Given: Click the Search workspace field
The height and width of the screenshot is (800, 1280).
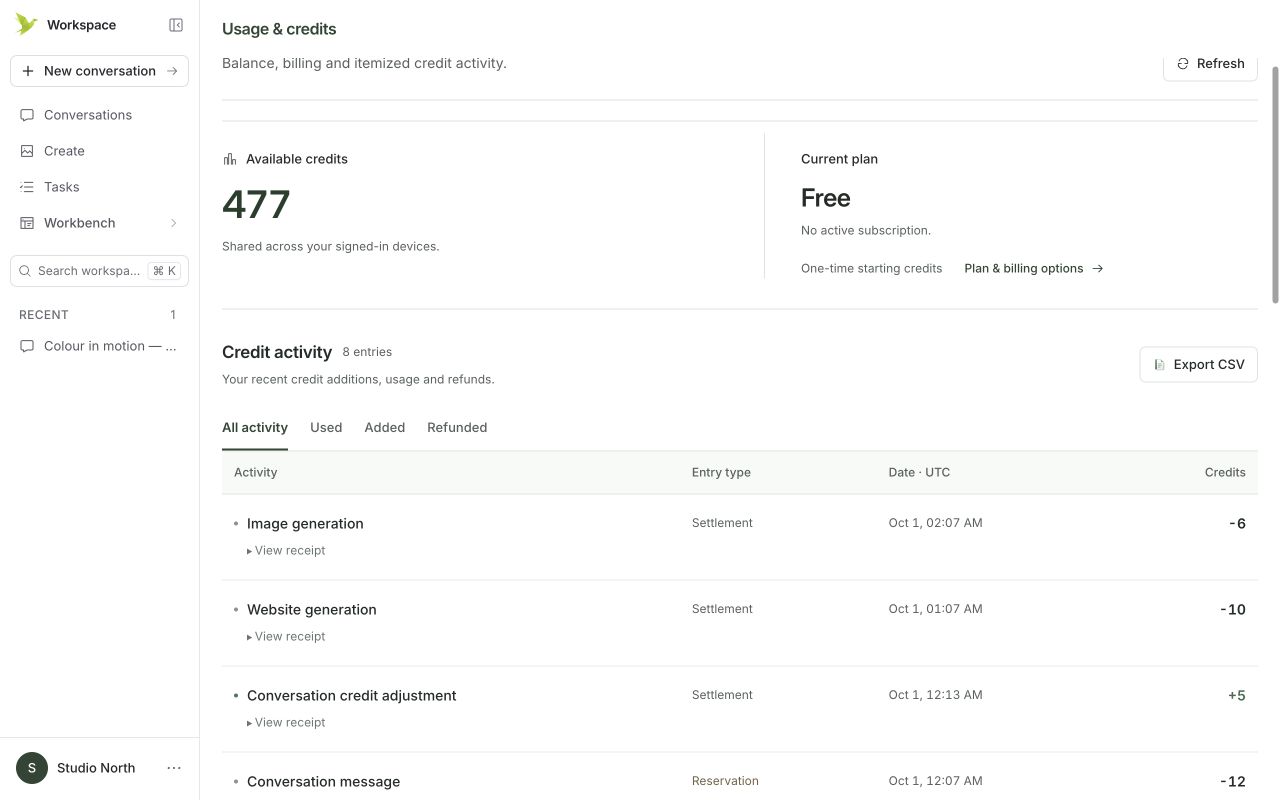Looking at the screenshot, I should click(x=99, y=271).
